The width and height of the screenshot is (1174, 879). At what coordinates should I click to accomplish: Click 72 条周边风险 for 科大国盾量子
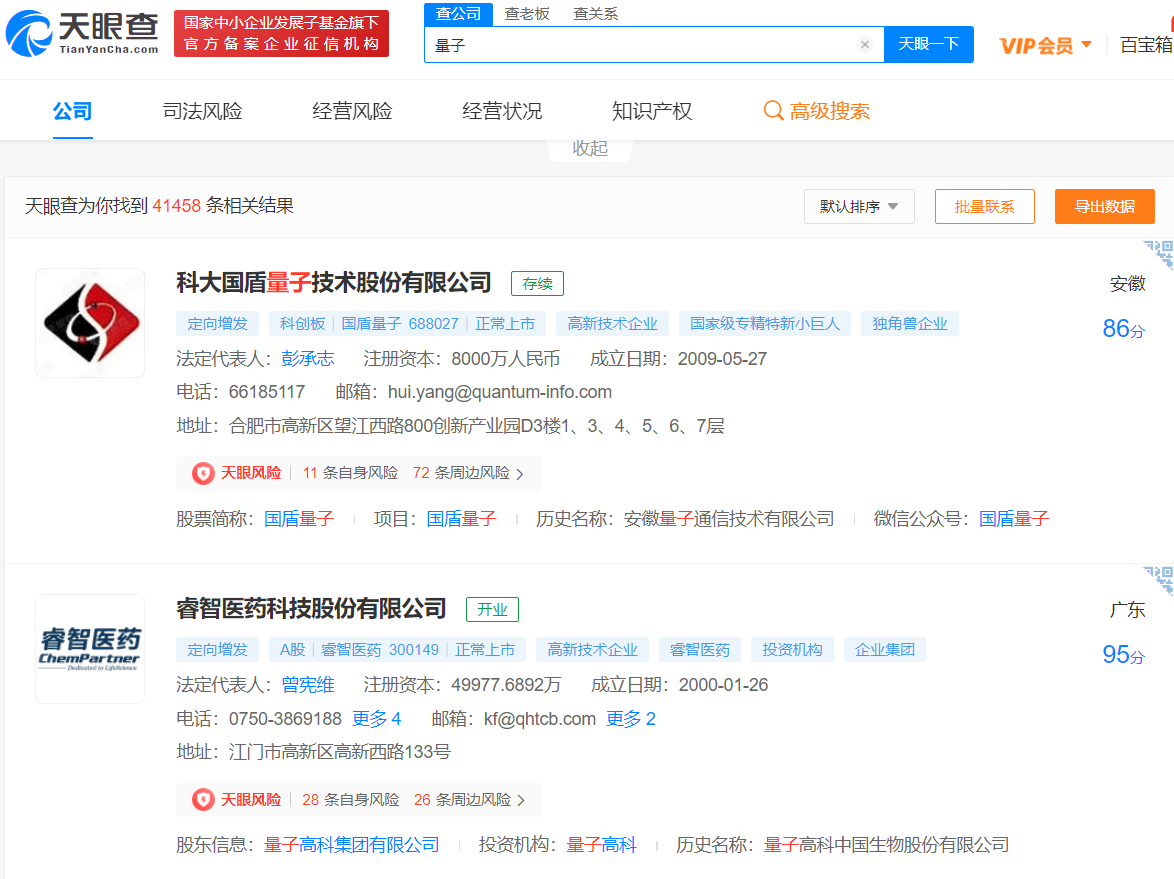click(x=461, y=473)
